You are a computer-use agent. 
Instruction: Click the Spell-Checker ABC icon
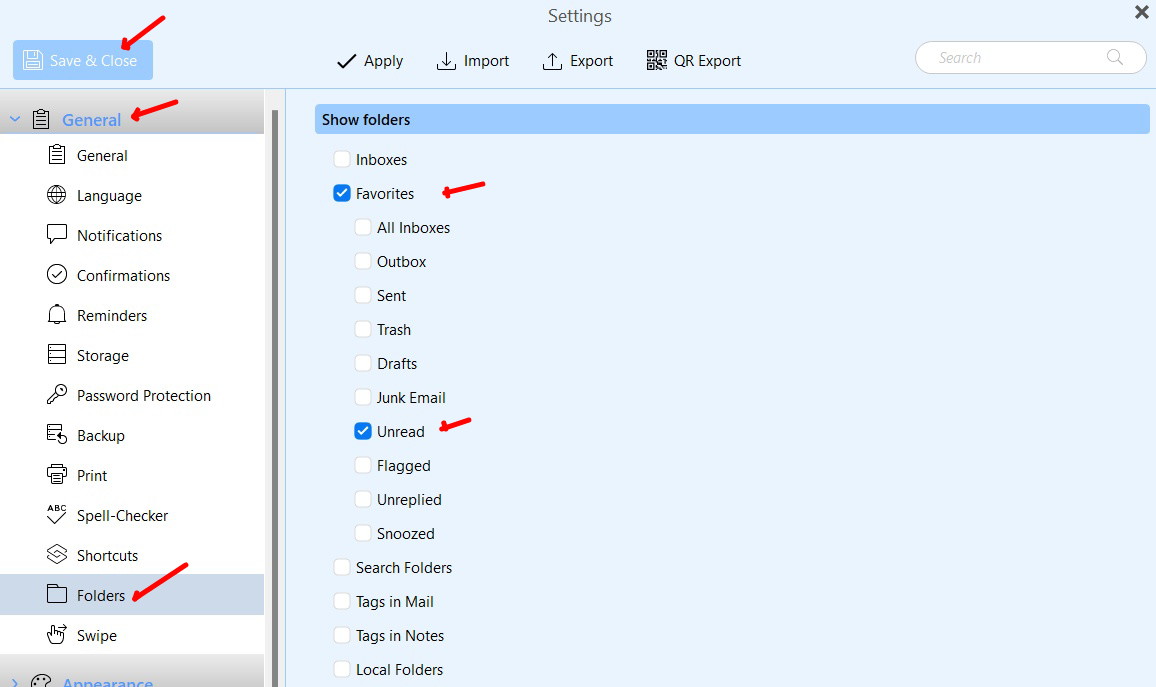point(57,514)
